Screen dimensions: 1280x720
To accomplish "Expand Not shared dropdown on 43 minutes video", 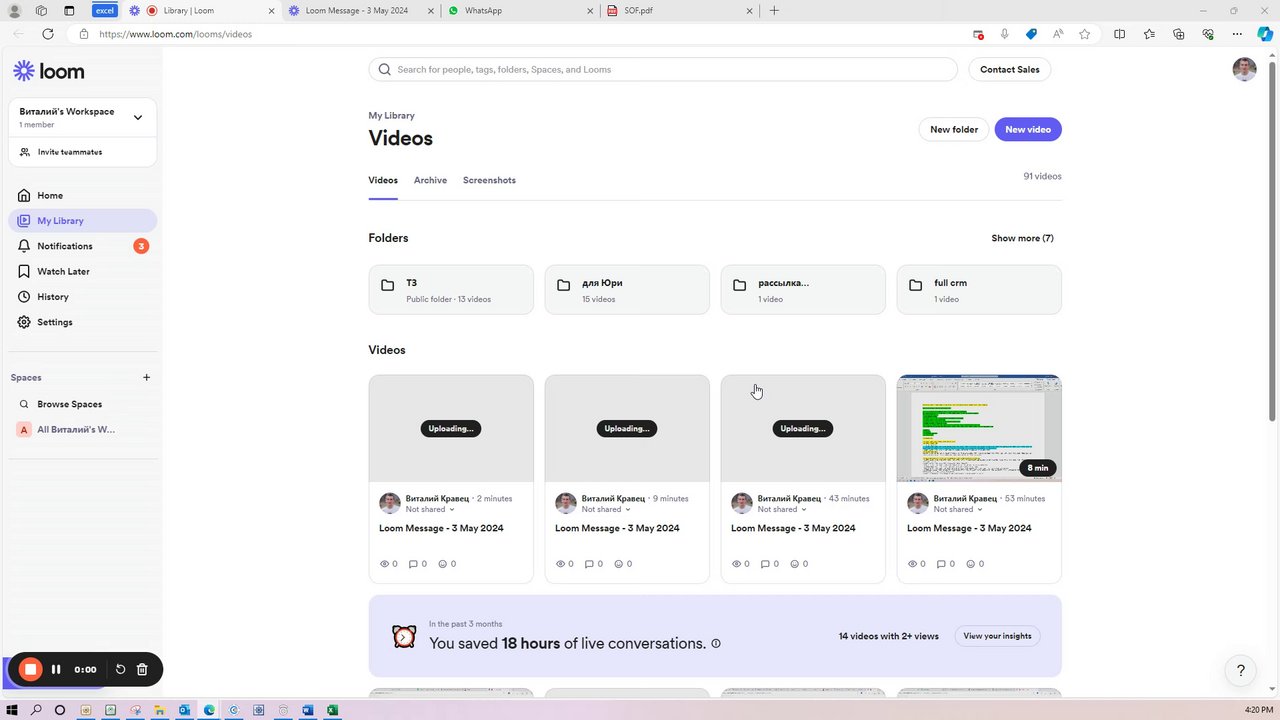I will point(782,509).
